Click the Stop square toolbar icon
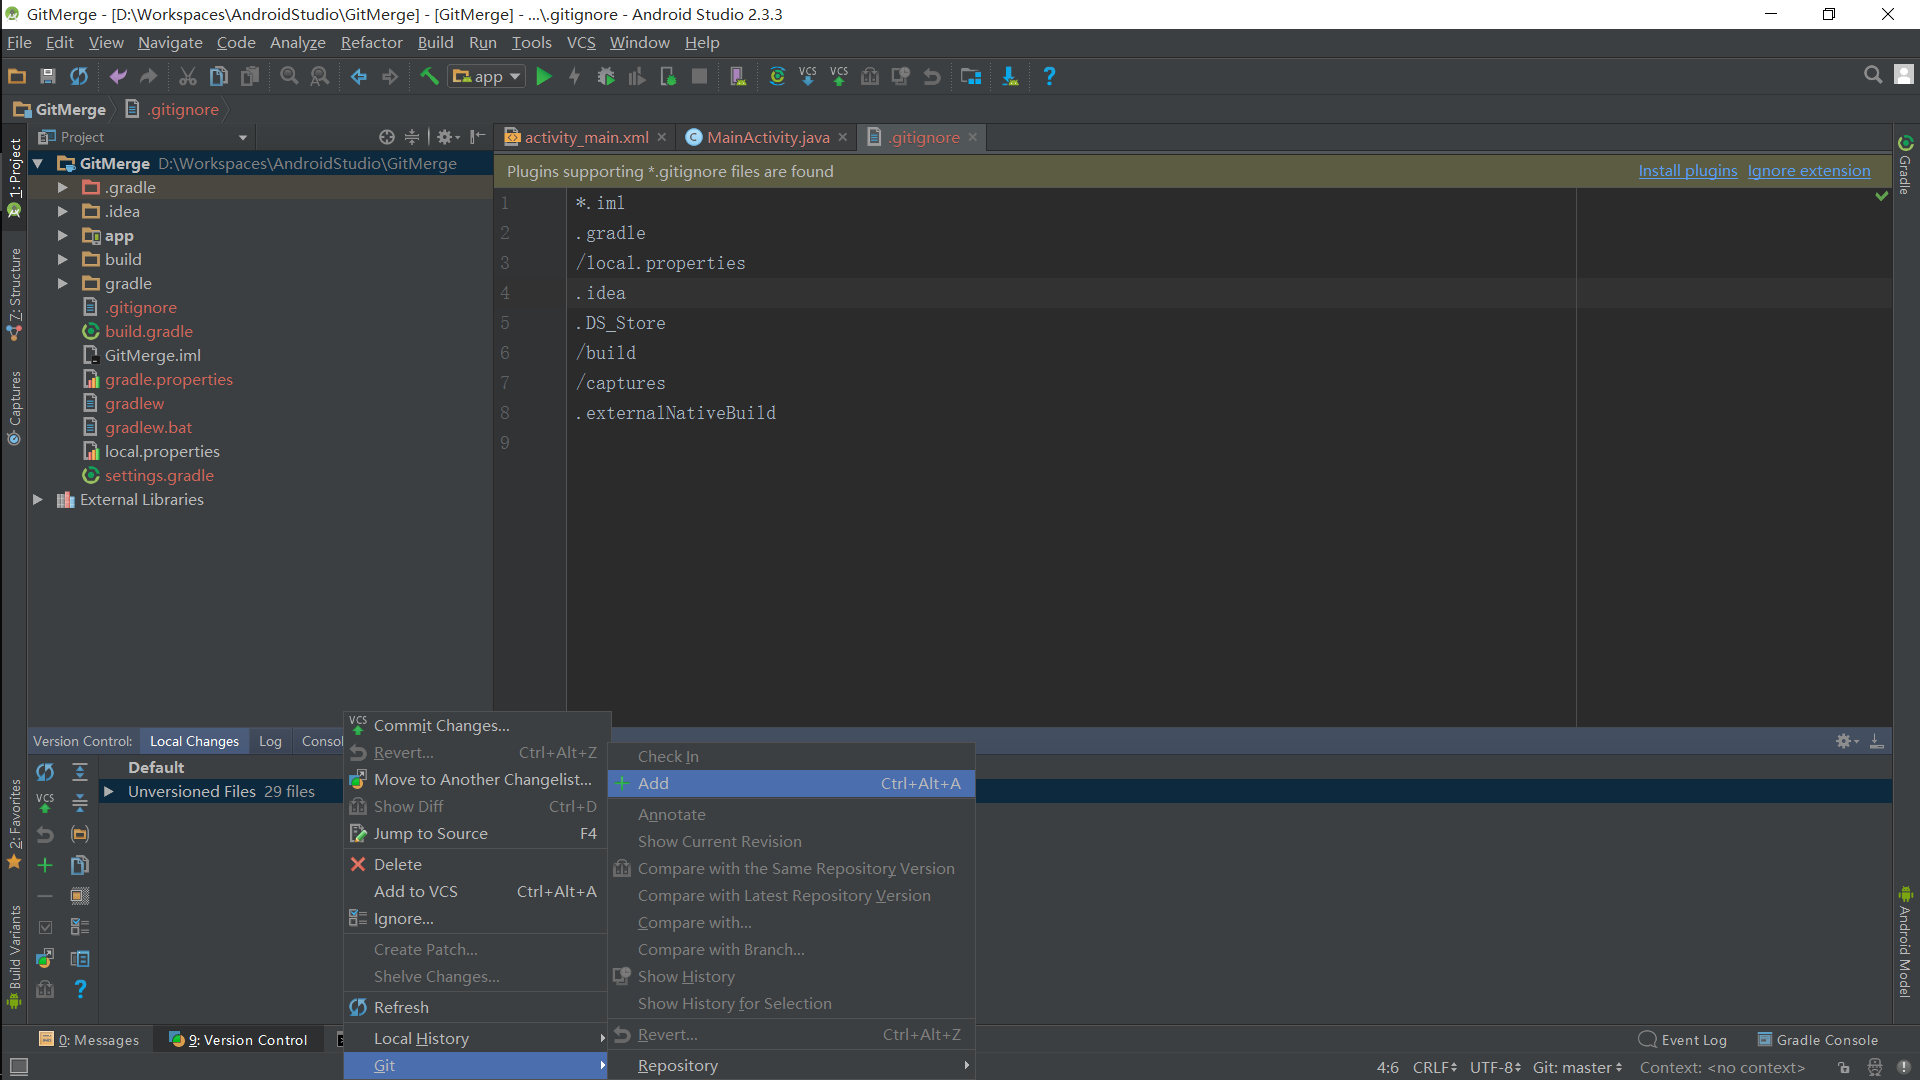The width and height of the screenshot is (1920, 1080). click(x=700, y=76)
